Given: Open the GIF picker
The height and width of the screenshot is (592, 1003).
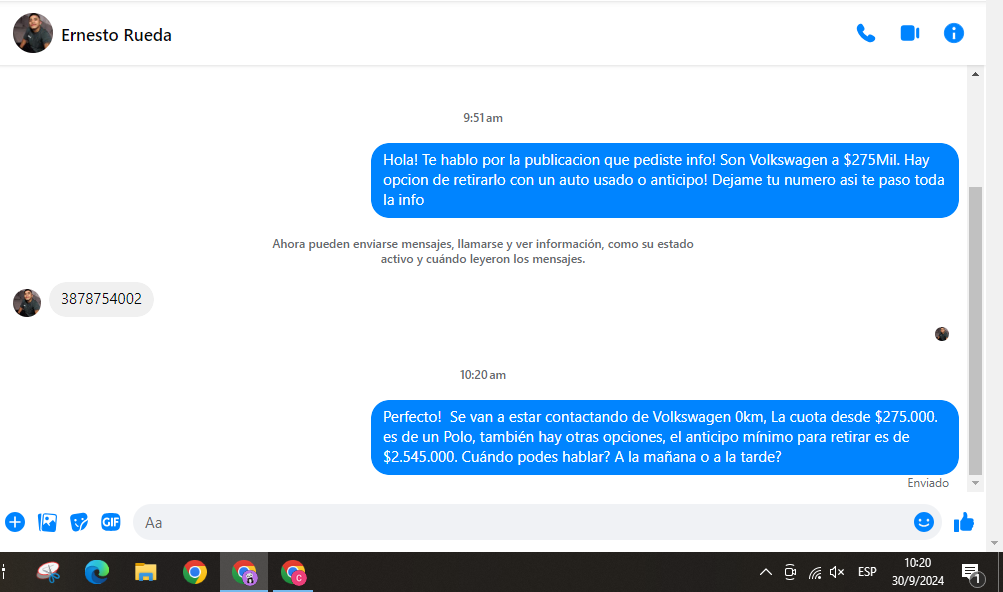Looking at the screenshot, I should click(111, 522).
